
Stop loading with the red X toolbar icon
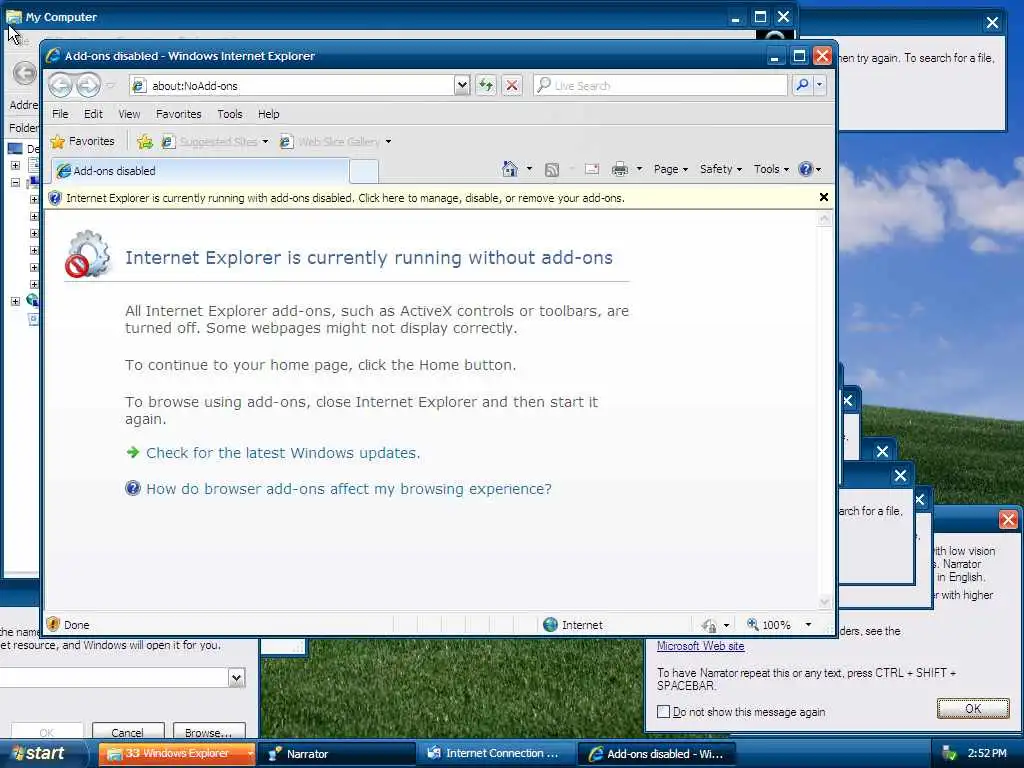click(512, 85)
